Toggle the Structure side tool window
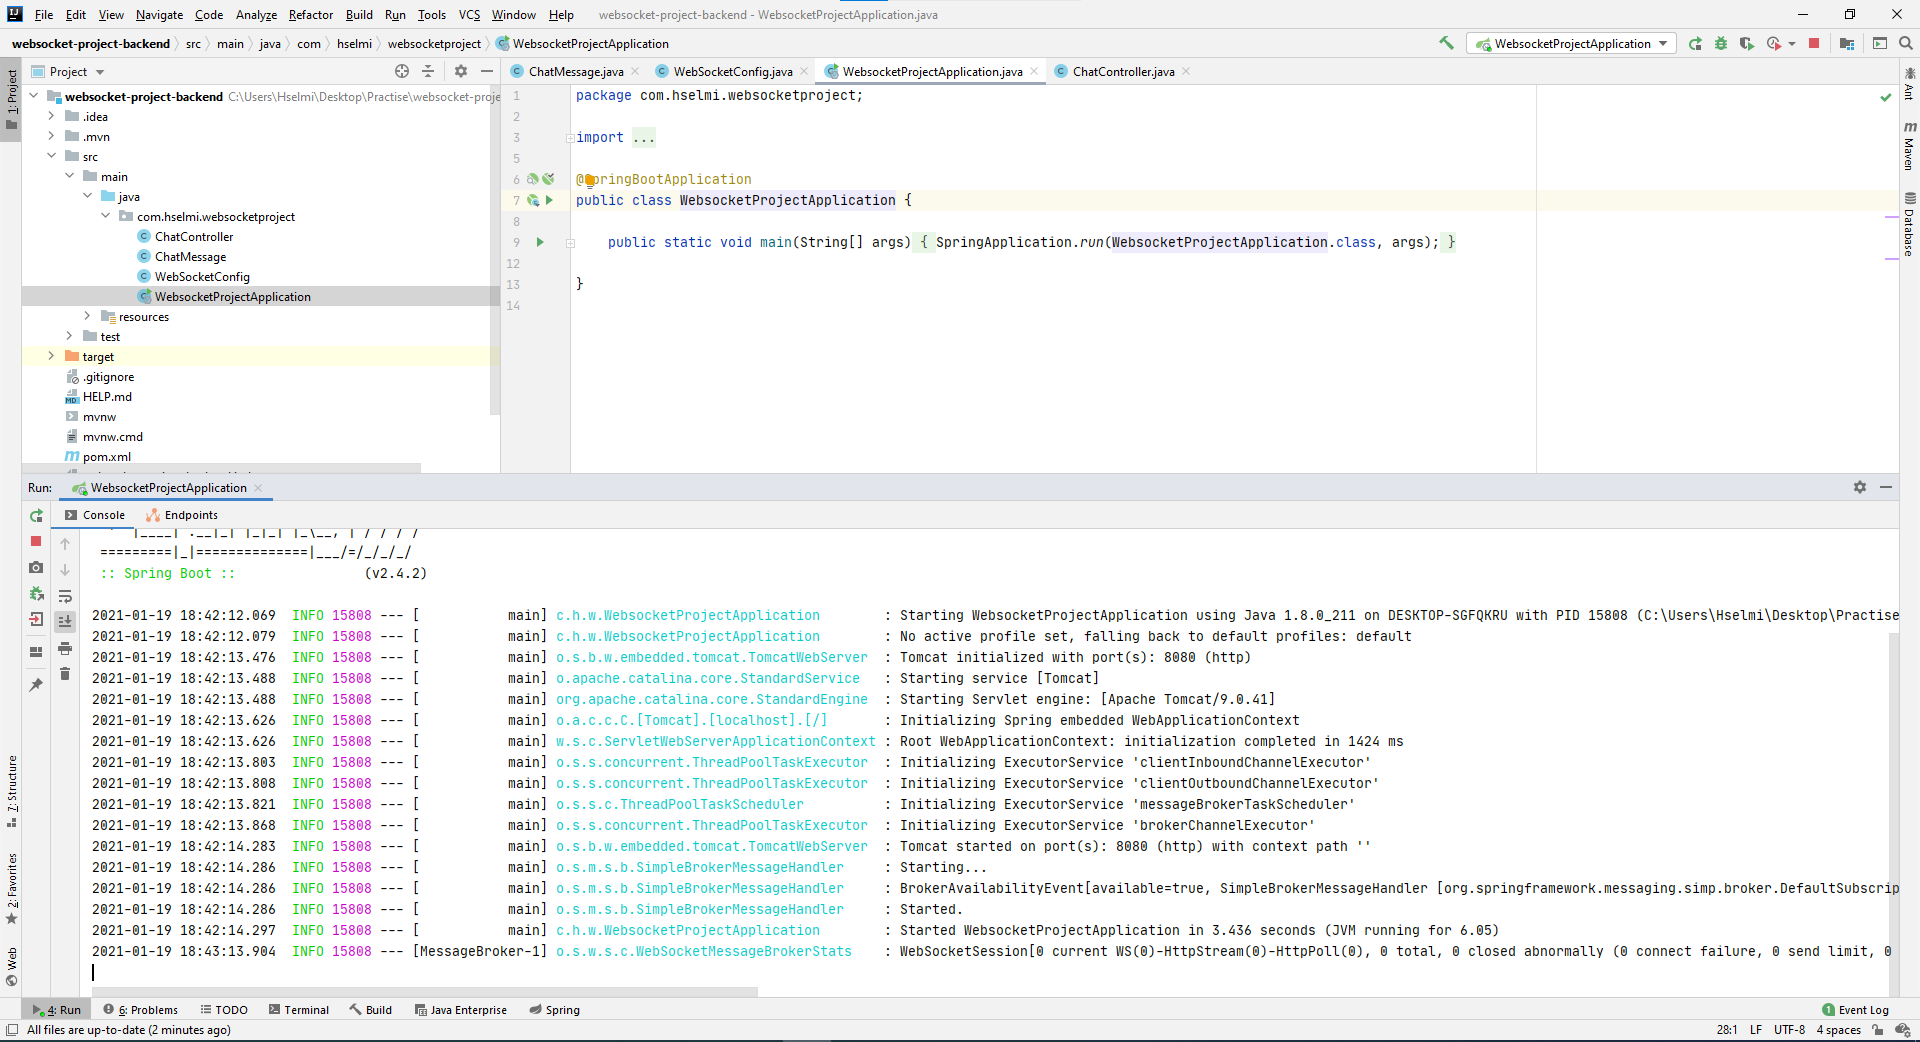 click(x=11, y=792)
